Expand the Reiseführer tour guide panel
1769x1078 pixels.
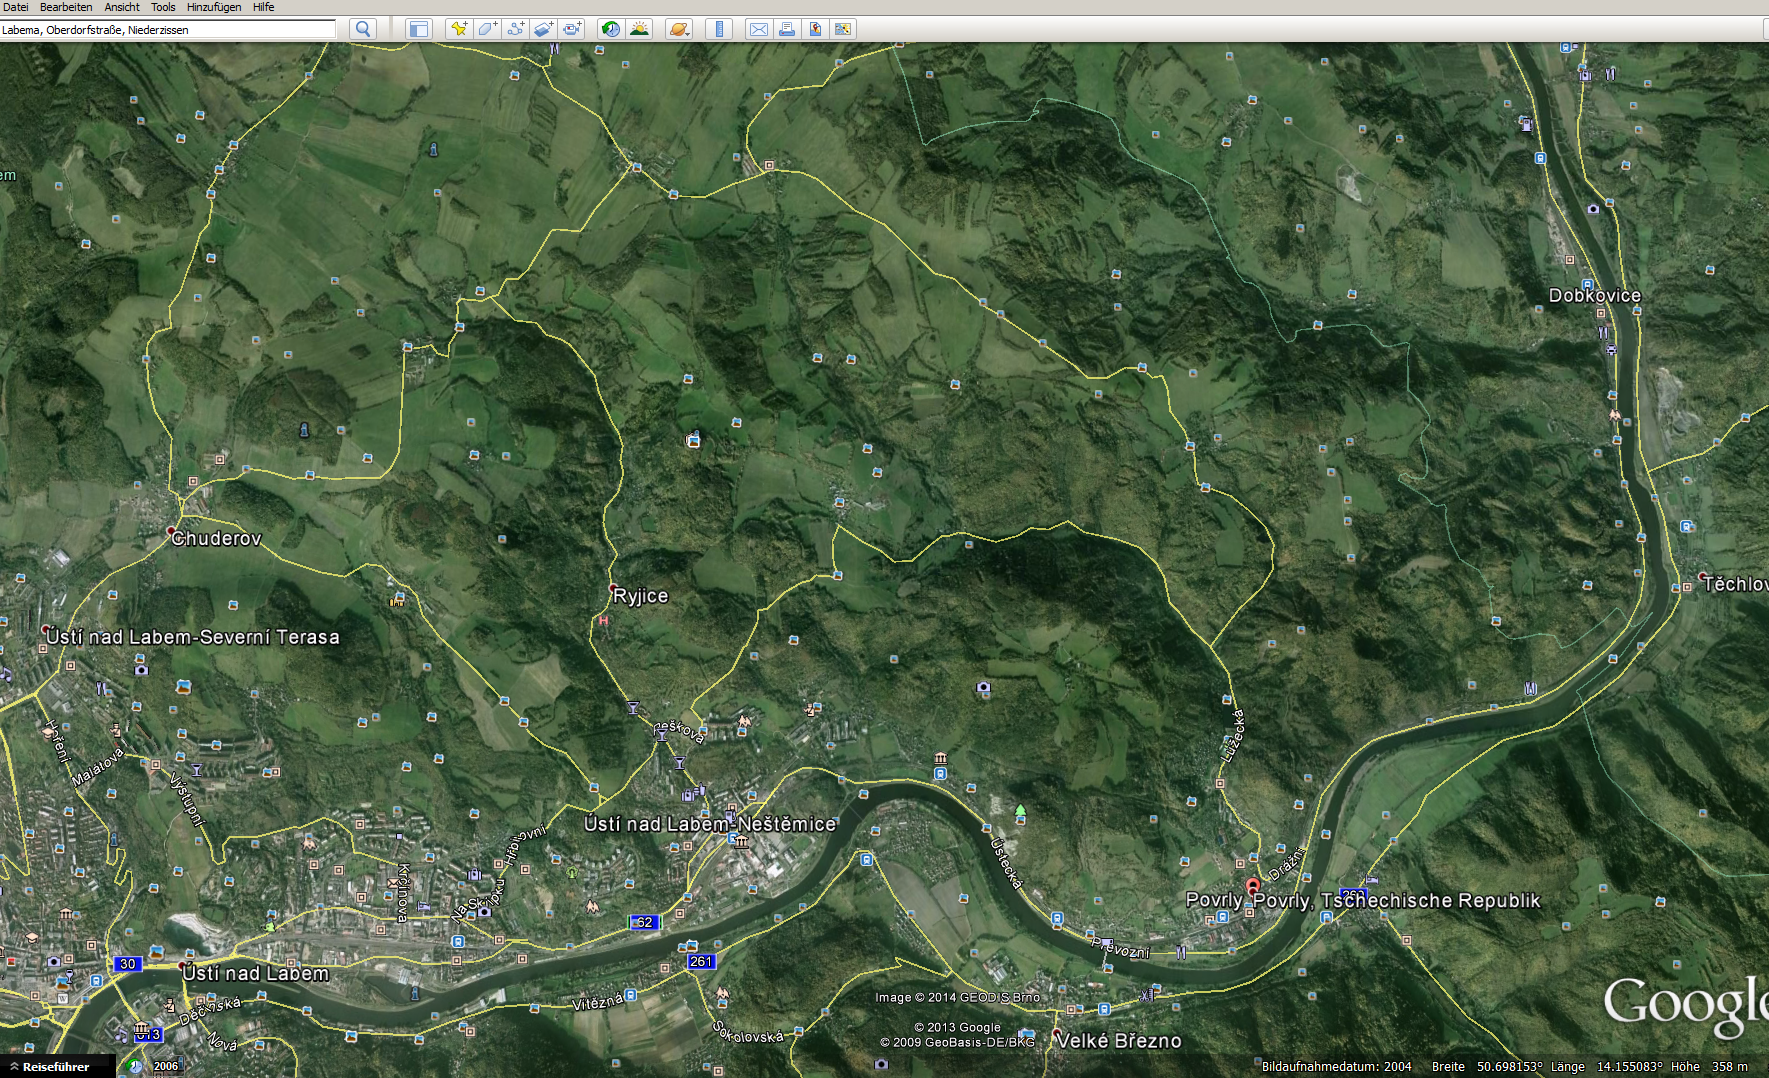coord(50,1067)
